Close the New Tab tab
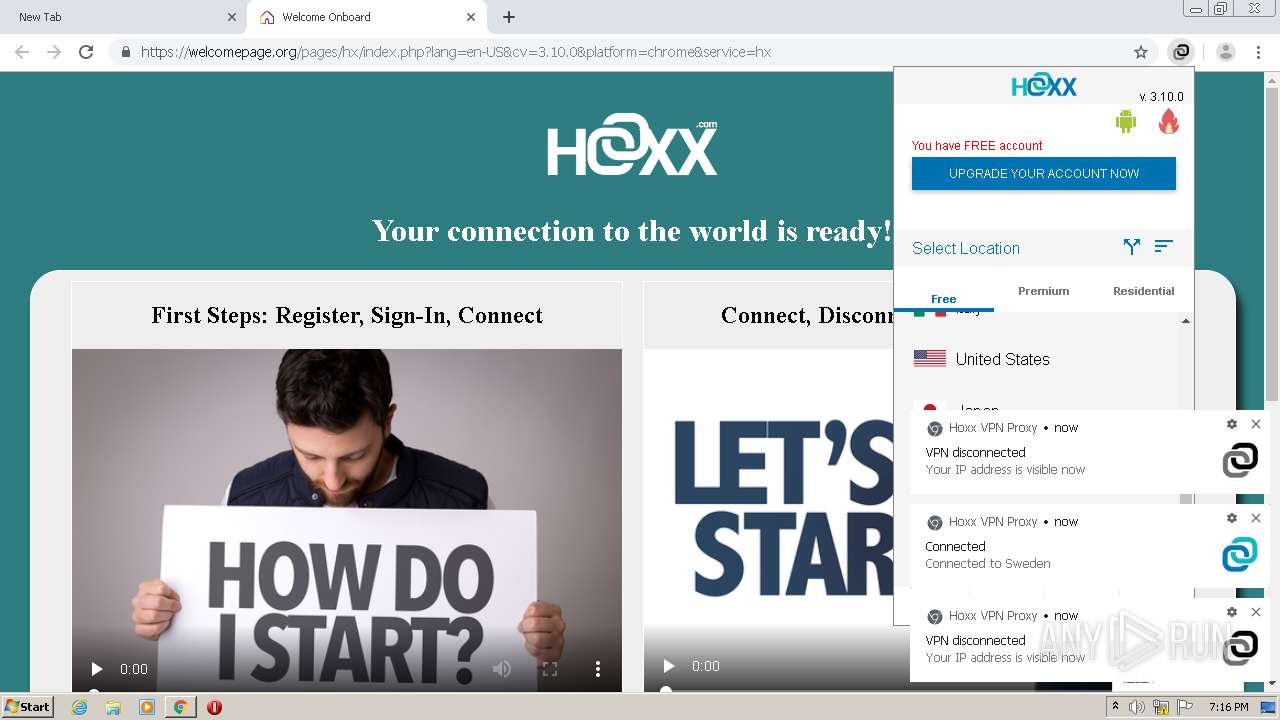This screenshot has width=1280, height=720. coord(231,17)
